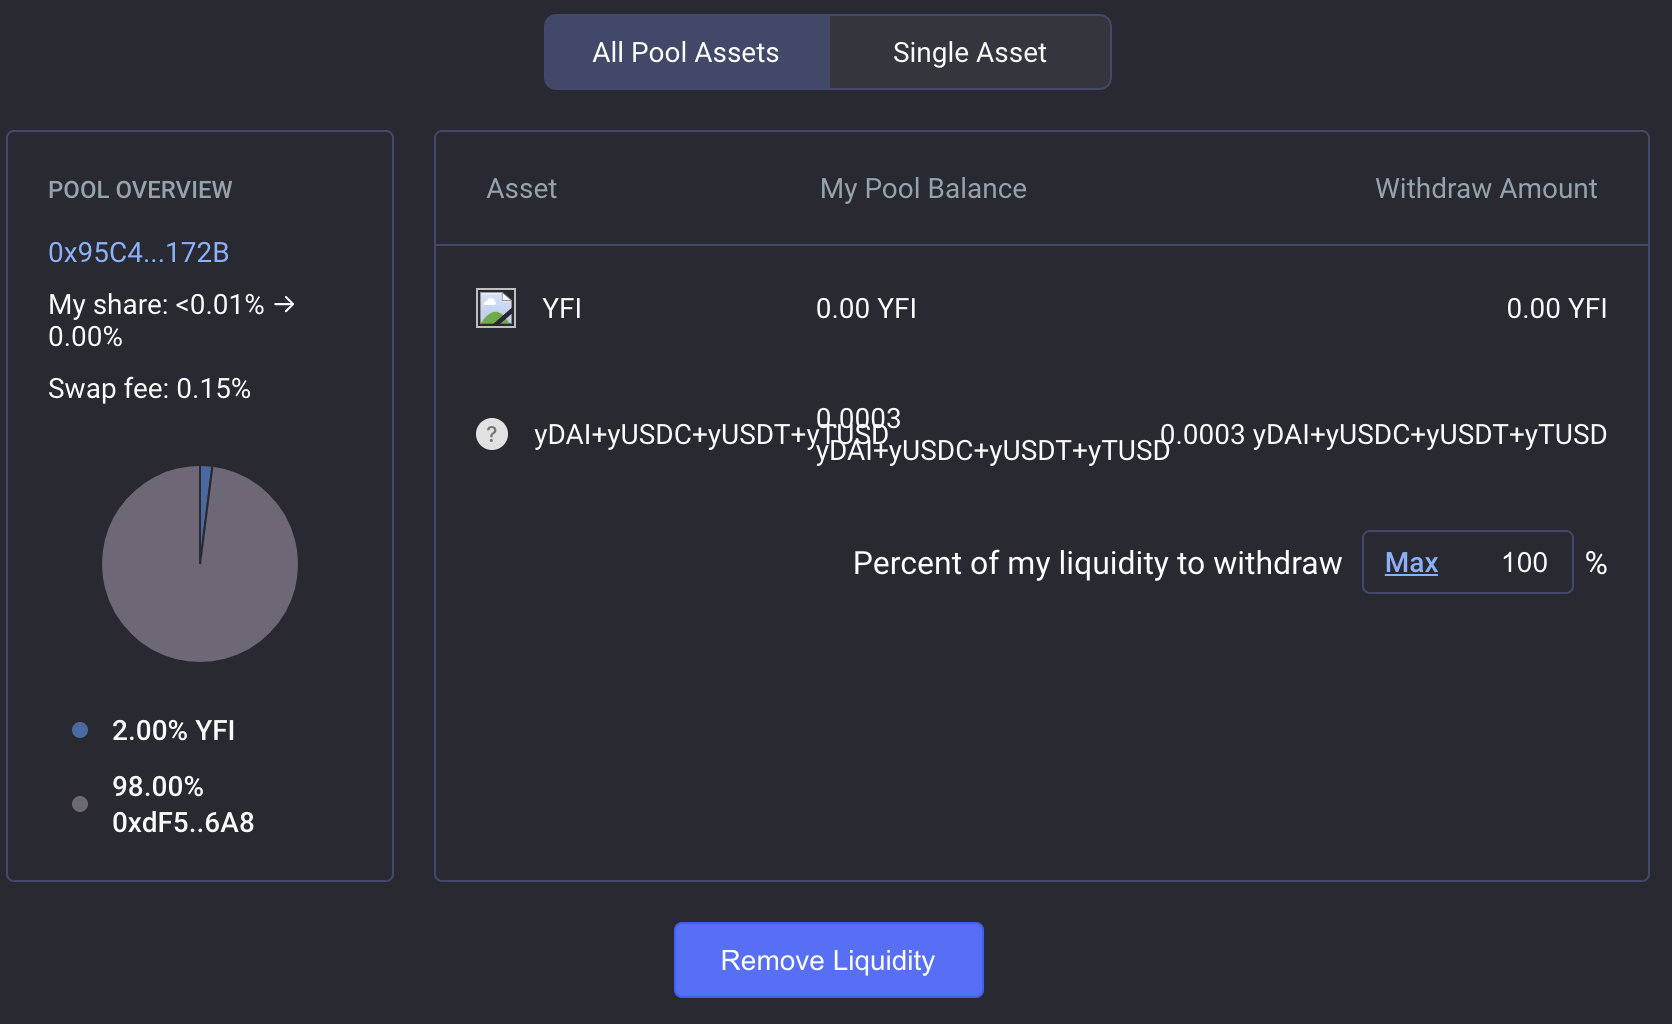Click the Swap fee 0.15% text
This screenshot has height=1024, width=1672.
pos(150,388)
